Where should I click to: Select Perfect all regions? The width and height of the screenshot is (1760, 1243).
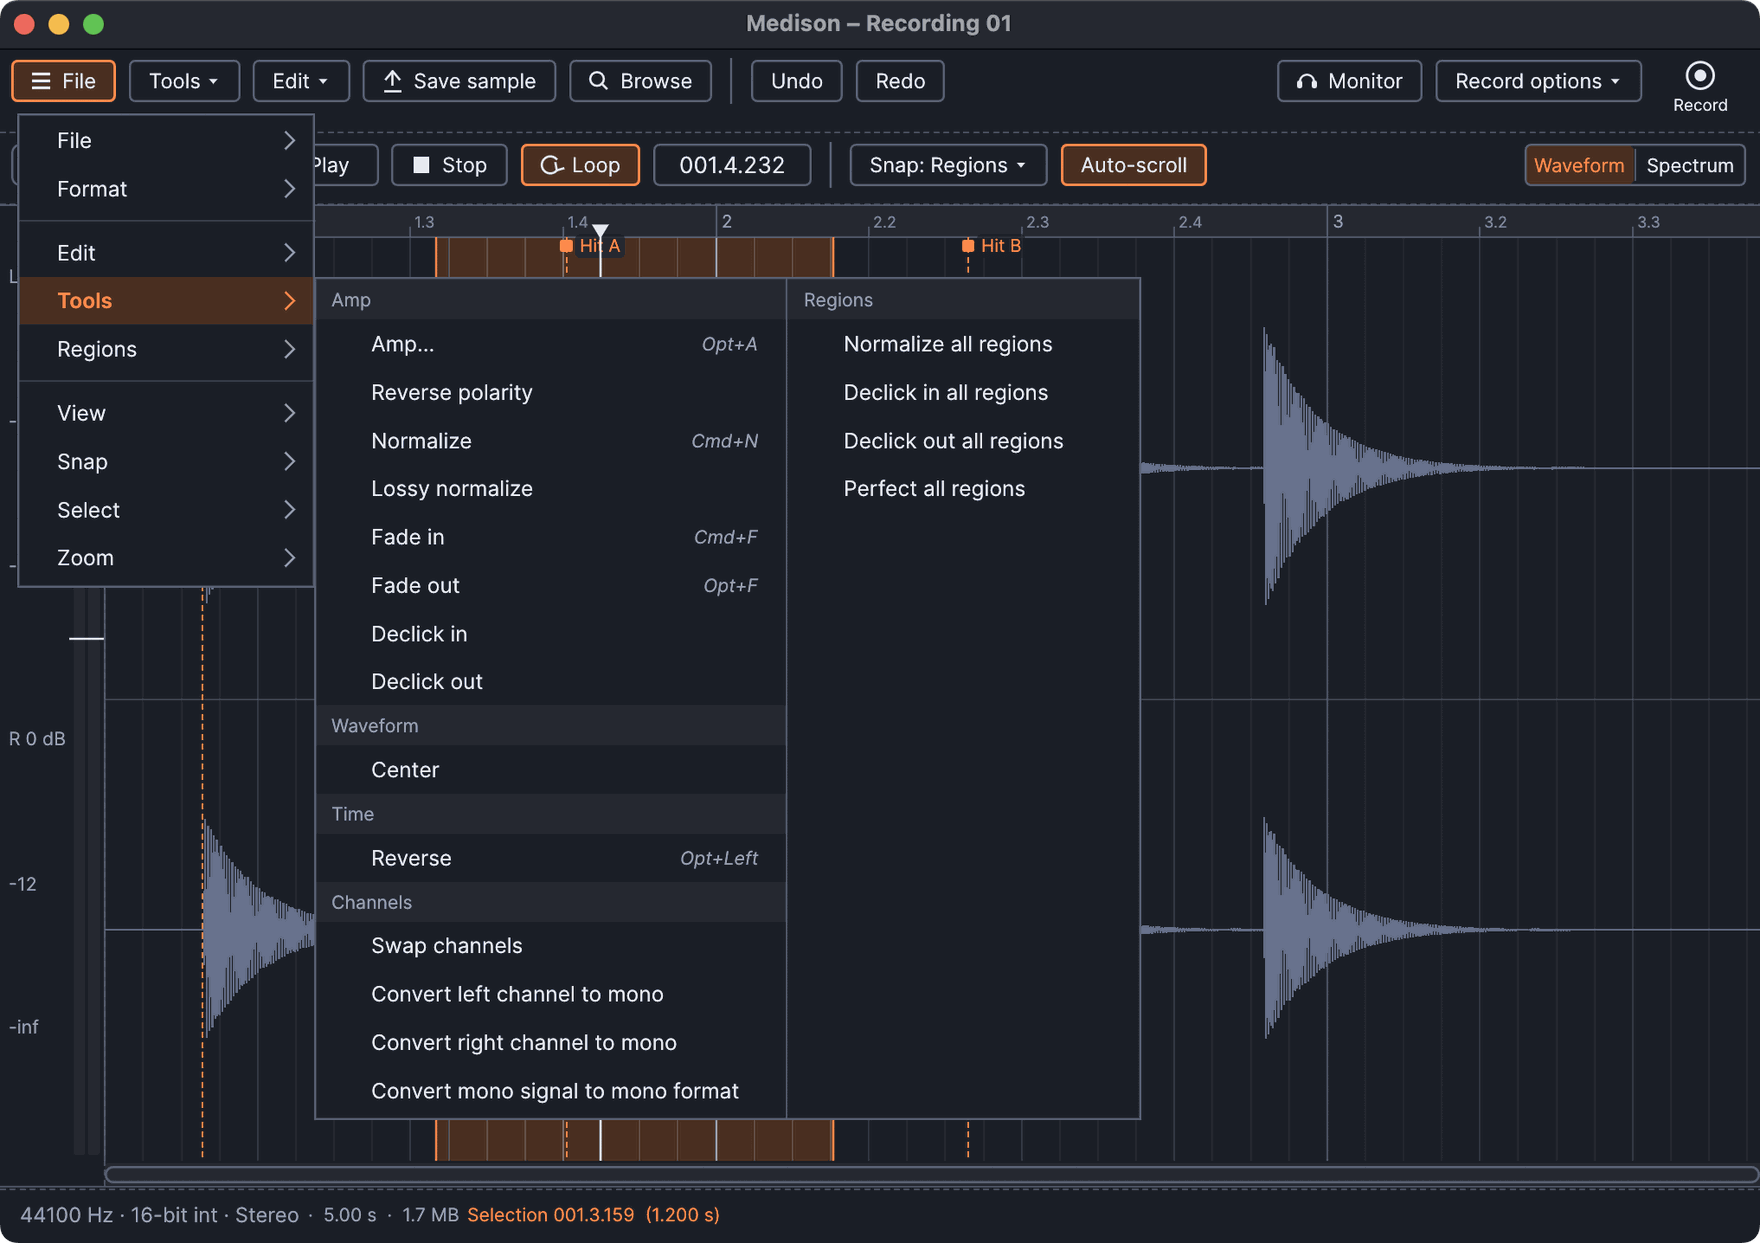(x=964, y=489)
